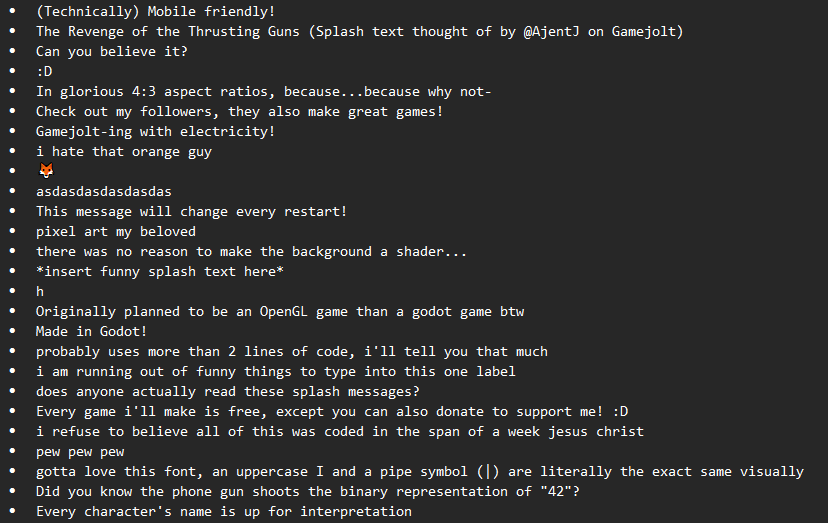Image resolution: width=828 pixels, height=523 pixels.
Task: Click the fox emoji icon
Action: pos(46,171)
